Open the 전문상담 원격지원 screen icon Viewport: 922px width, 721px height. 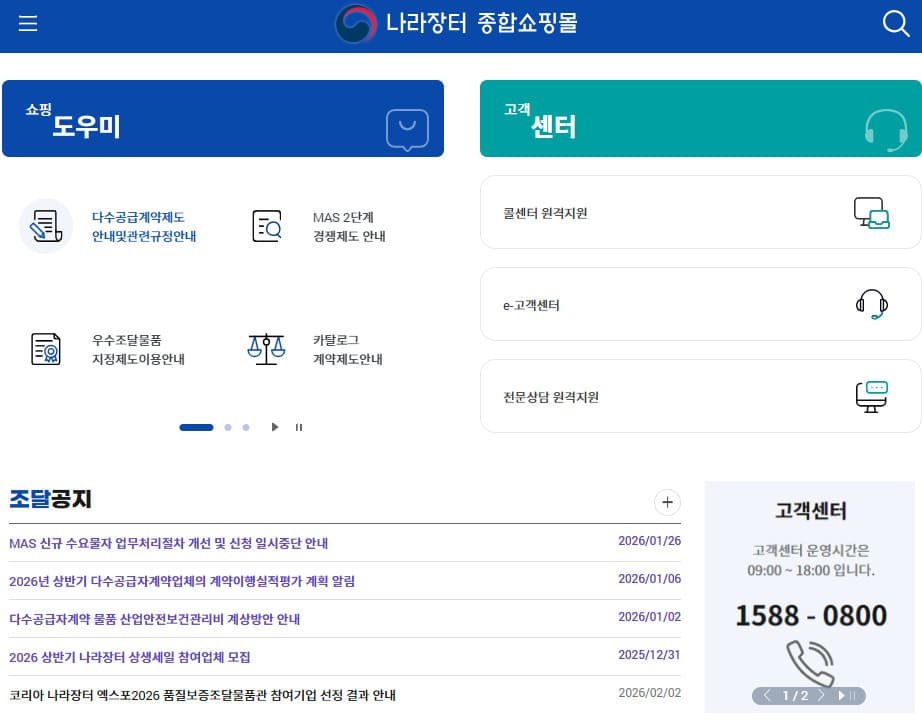(x=872, y=394)
